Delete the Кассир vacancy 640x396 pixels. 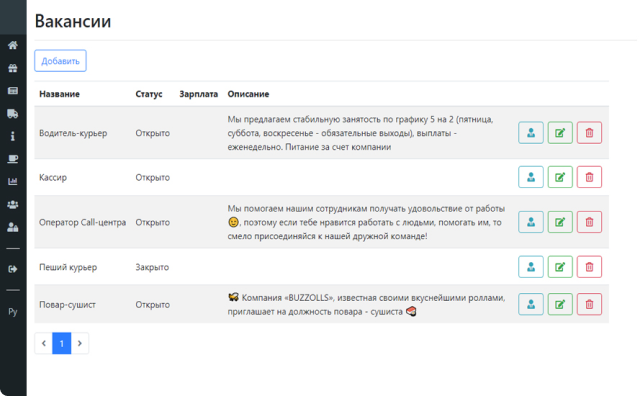point(589,177)
